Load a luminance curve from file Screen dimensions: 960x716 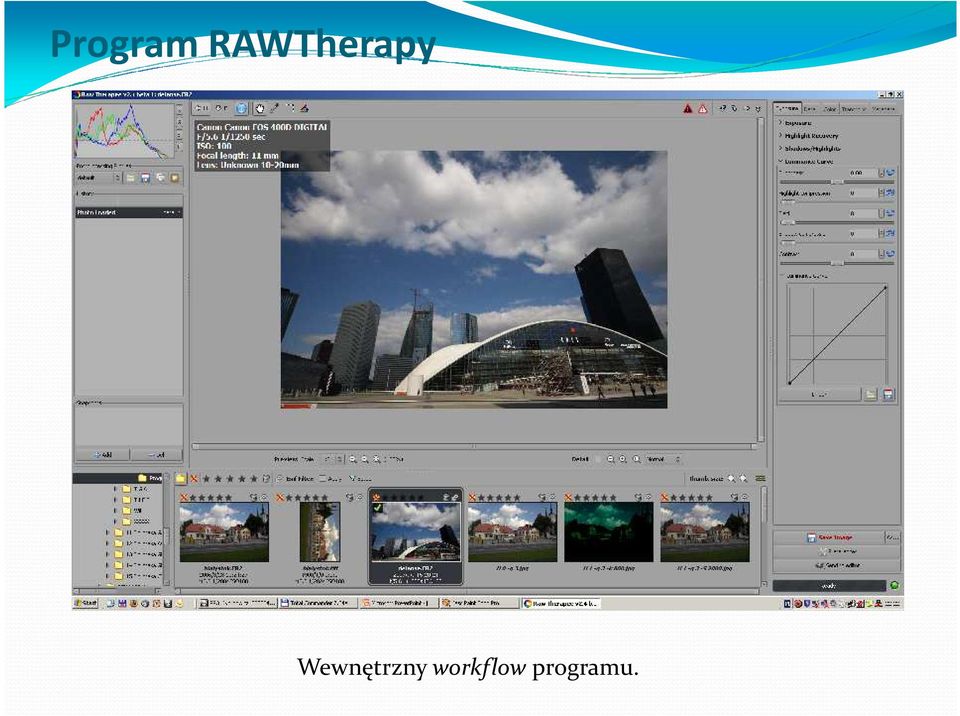[871, 395]
